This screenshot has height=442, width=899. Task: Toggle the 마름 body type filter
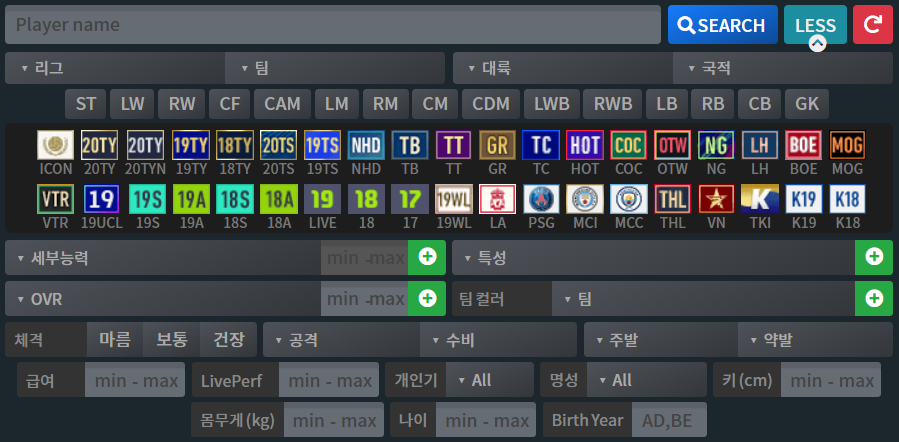tap(115, 339)
